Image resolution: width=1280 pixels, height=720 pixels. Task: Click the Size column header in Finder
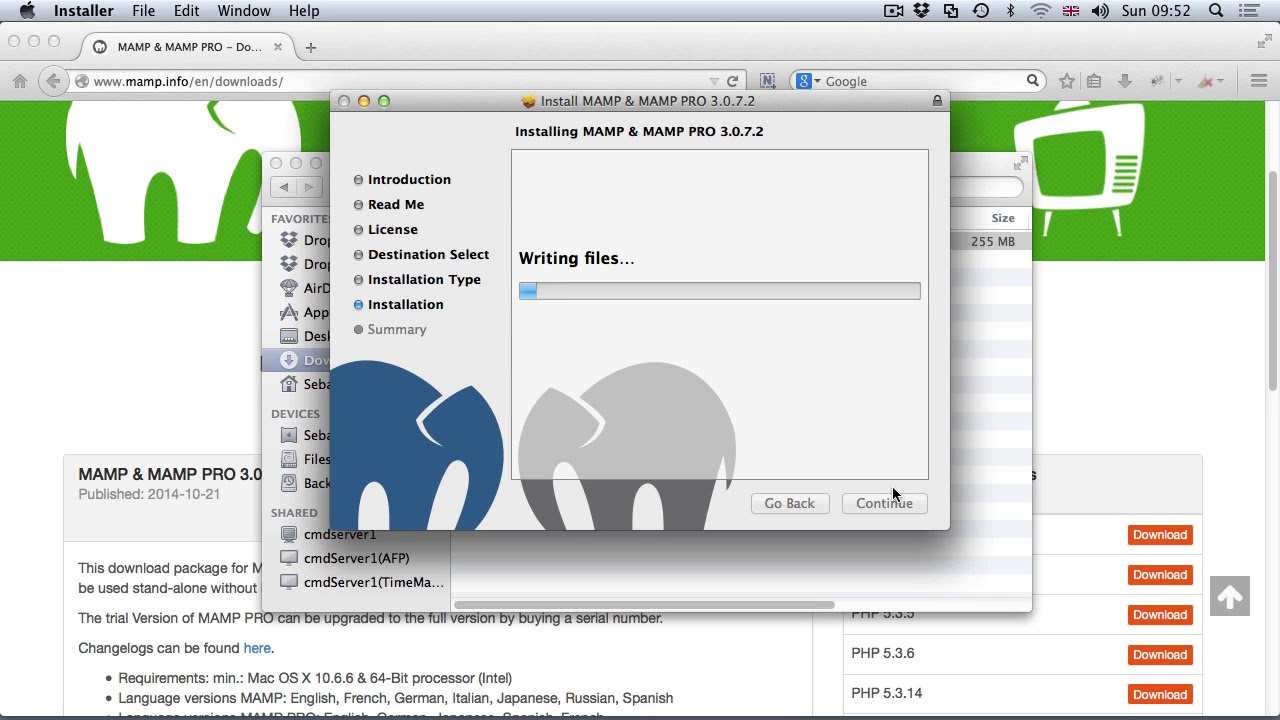pyautogui.click(x=1002, y=218)
